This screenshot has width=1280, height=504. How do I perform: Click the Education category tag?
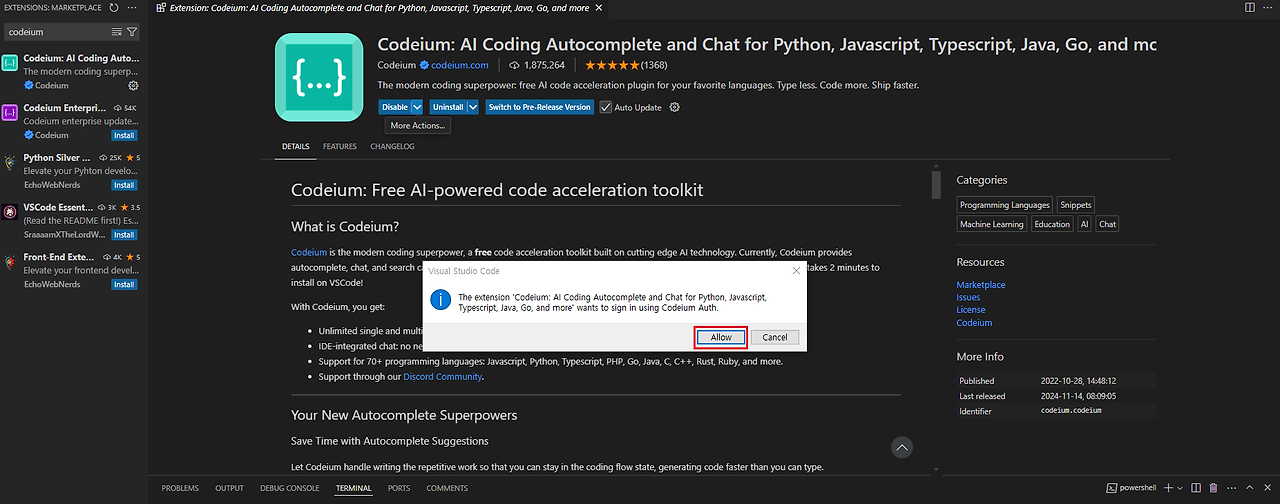pos(1052,224)
